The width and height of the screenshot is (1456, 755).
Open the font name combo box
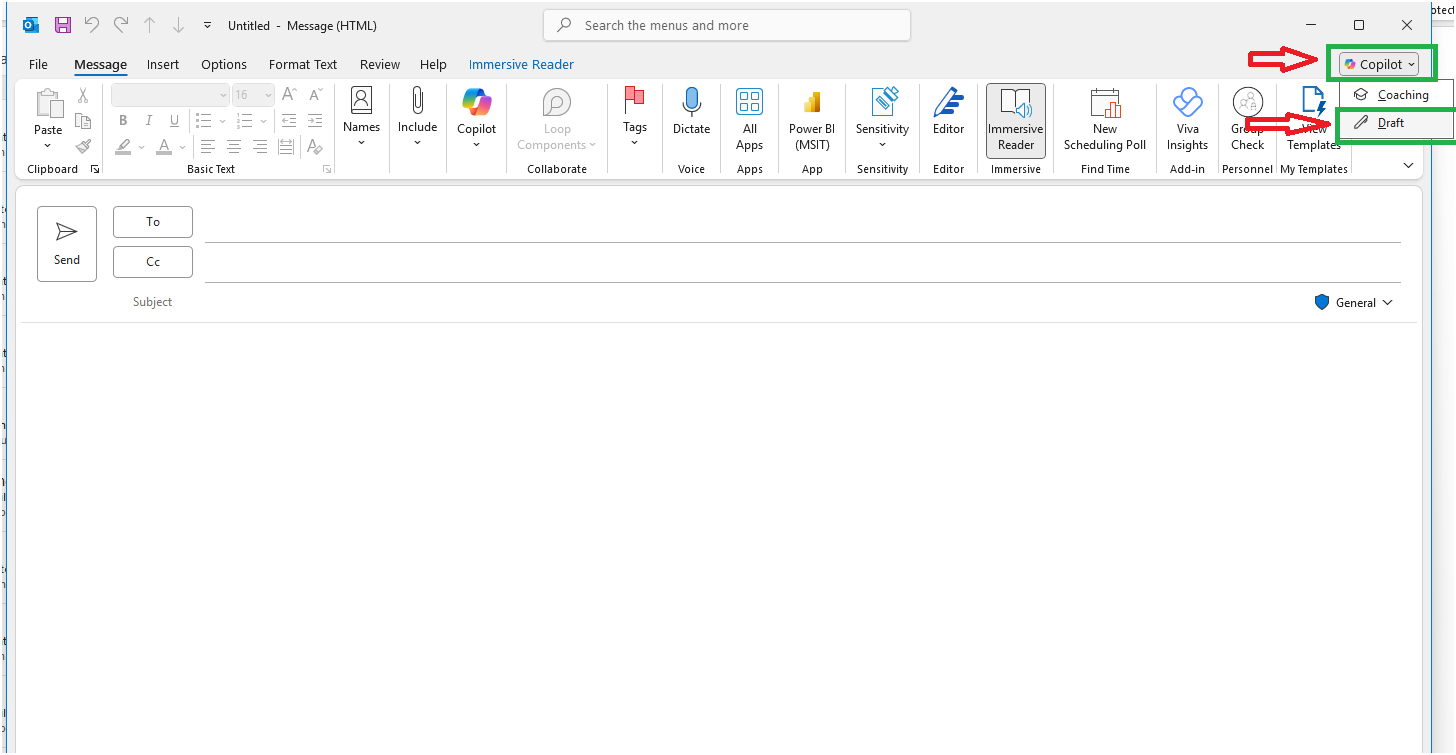coord(170,95)
